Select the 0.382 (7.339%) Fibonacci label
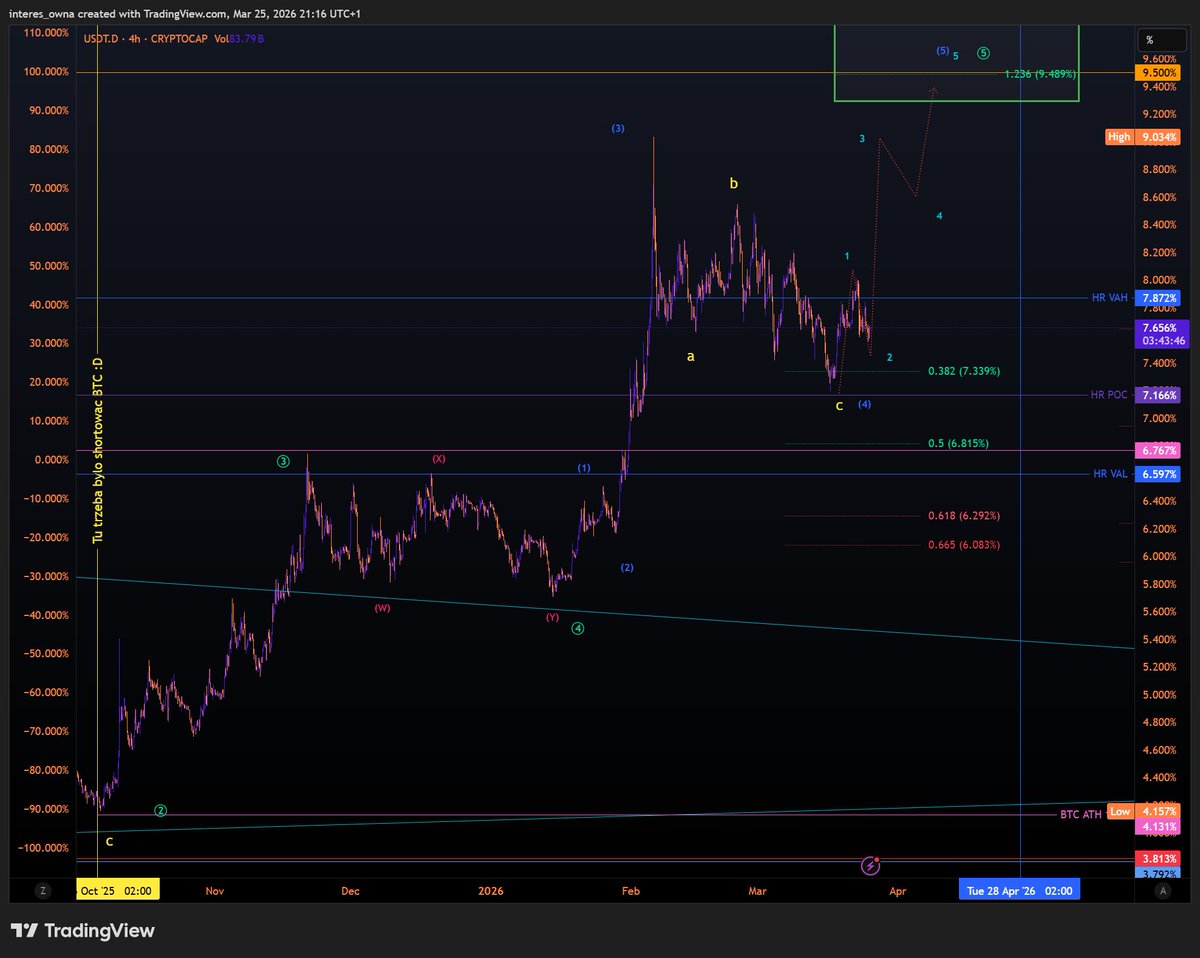The height and width of the screenshot is (958, 1200). tap(964, 371)
